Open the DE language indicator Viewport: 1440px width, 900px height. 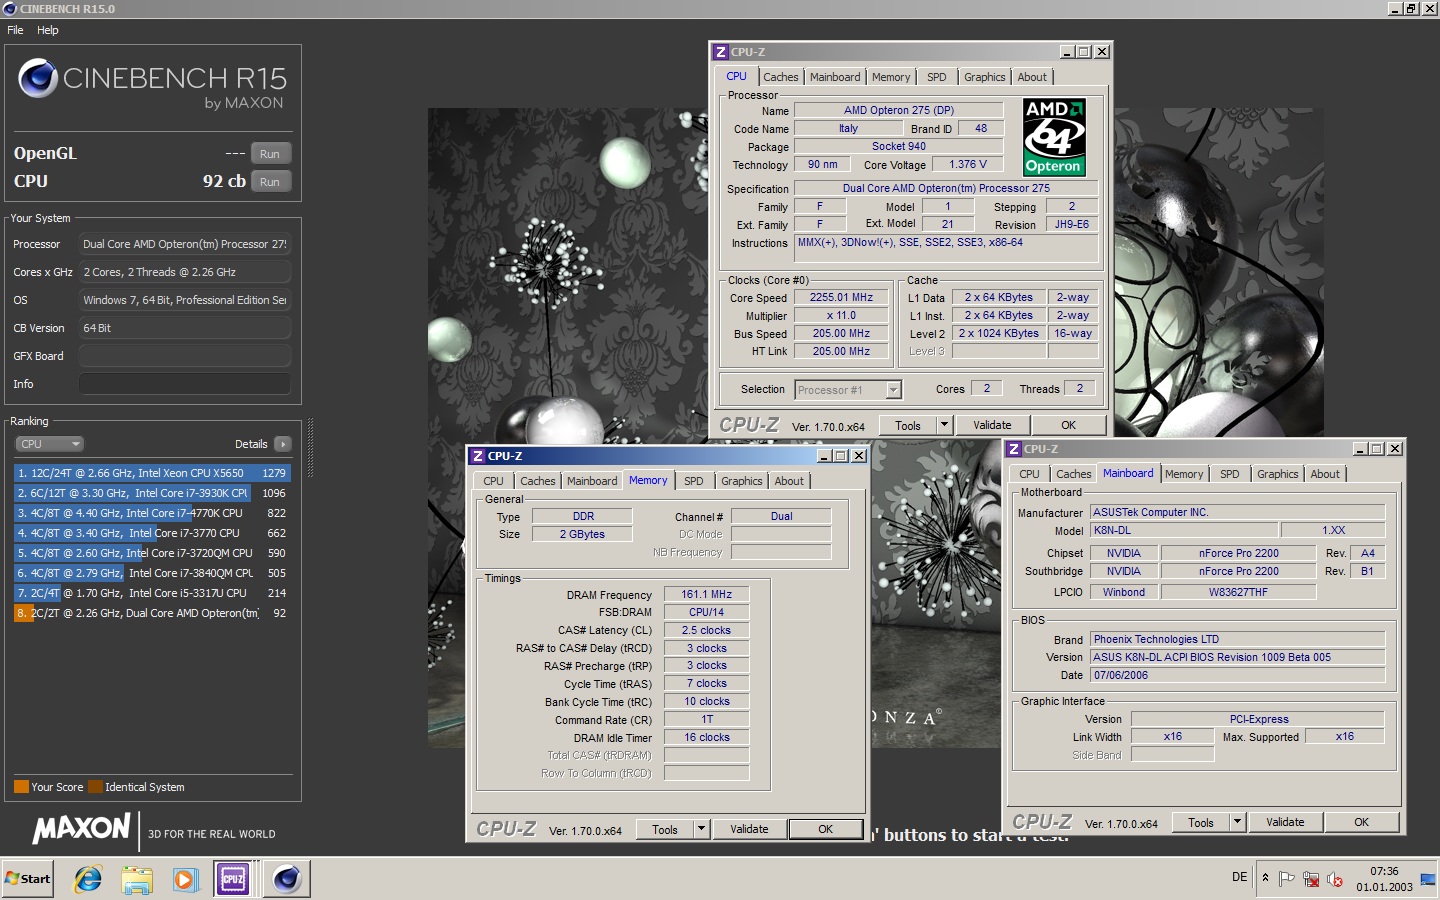1239,877
